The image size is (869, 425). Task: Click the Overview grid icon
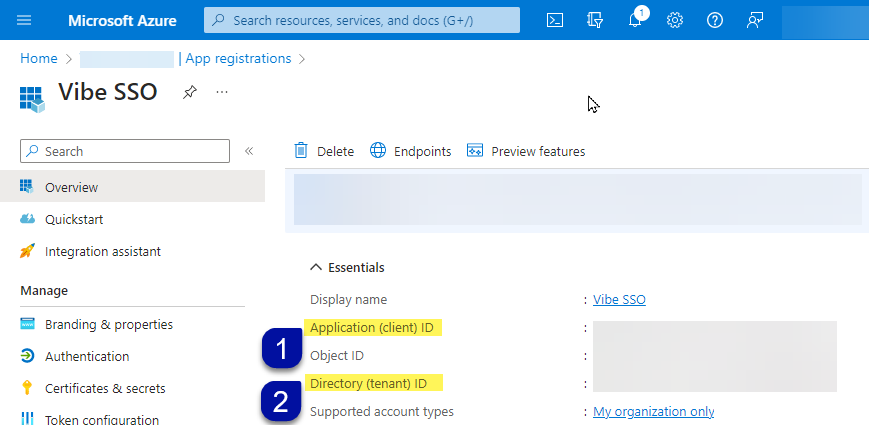click(x=27, y=186)
